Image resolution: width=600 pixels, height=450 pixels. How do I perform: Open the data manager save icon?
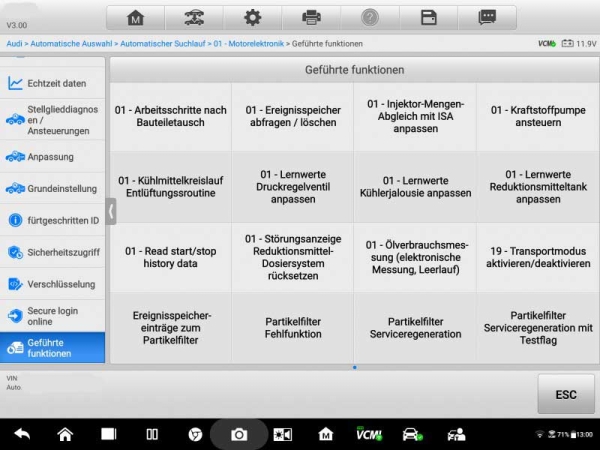point(429,18)
